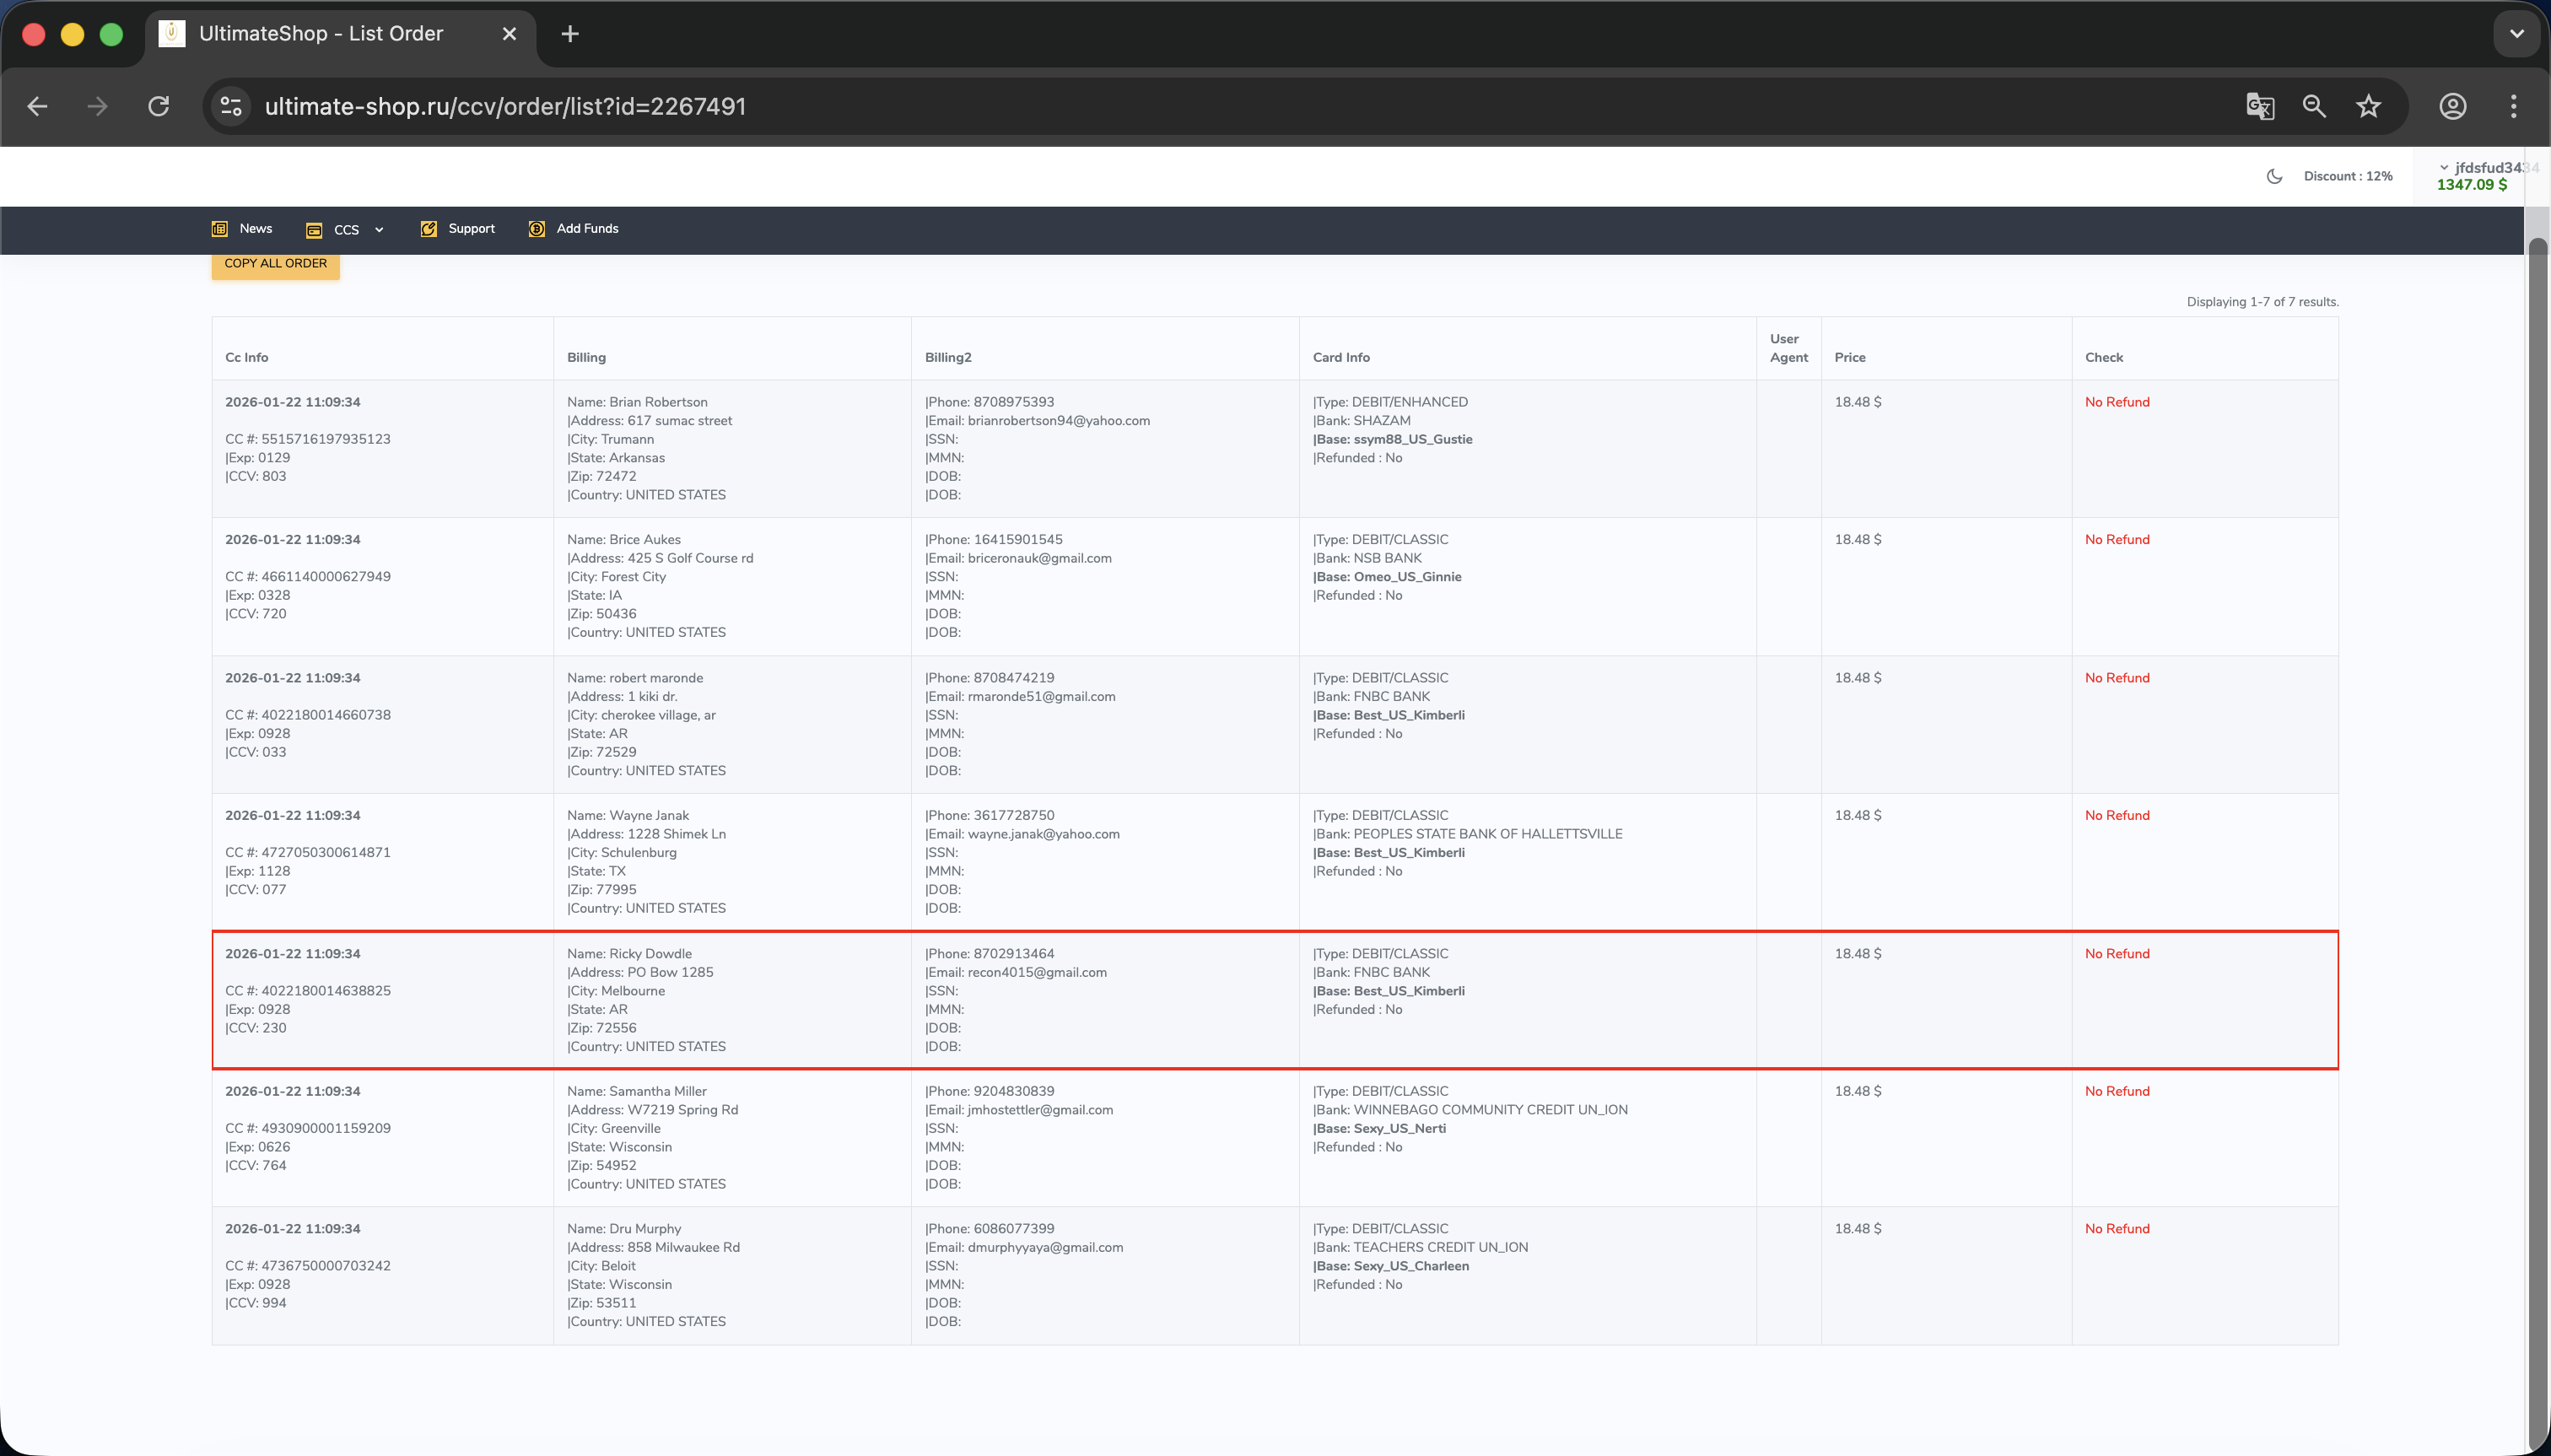The height and width of the screenshot is (1456, 2551).
Task: Open the site information icon in address bar
Action: coord(231,106)
